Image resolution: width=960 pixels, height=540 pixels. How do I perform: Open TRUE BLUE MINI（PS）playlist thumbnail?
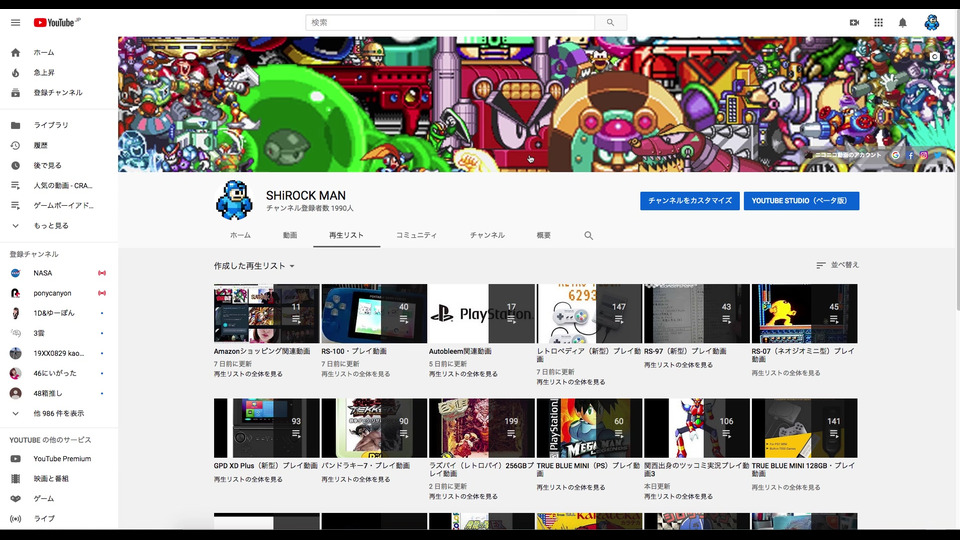(x=590, y=428)
